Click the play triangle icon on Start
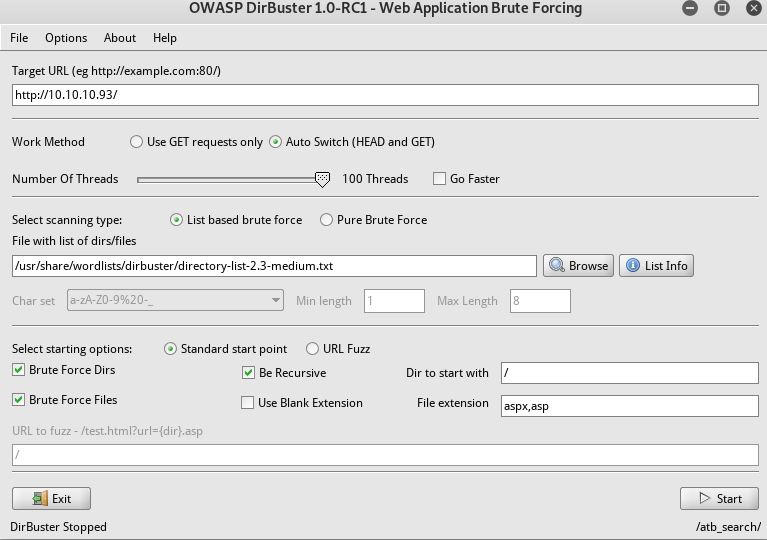Screen dimensions: 767x540 click(x=704, y=498)
